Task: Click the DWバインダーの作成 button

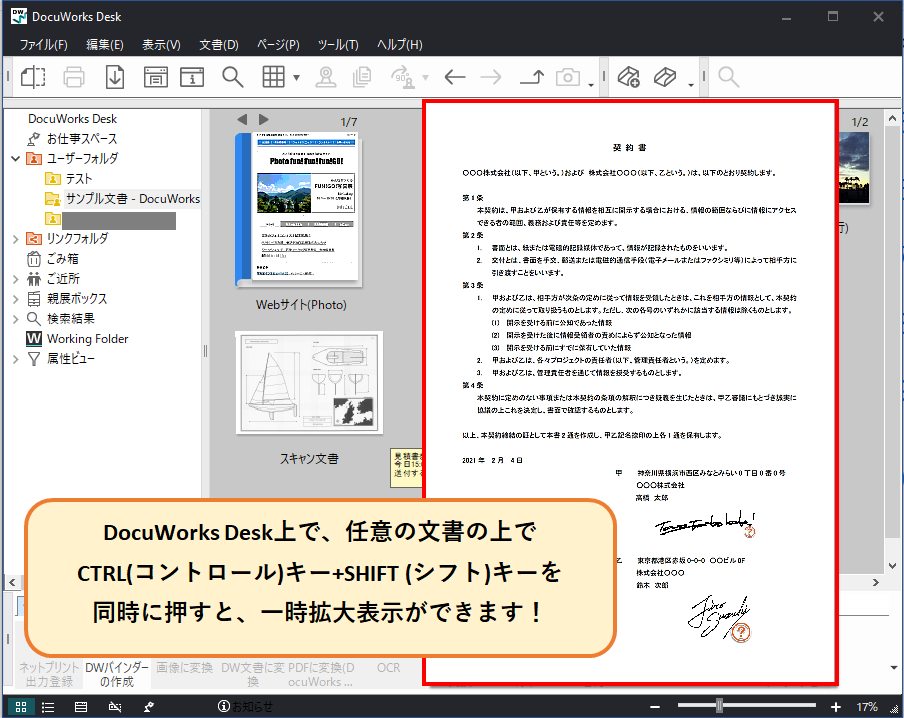Action: tap(116, 674)
